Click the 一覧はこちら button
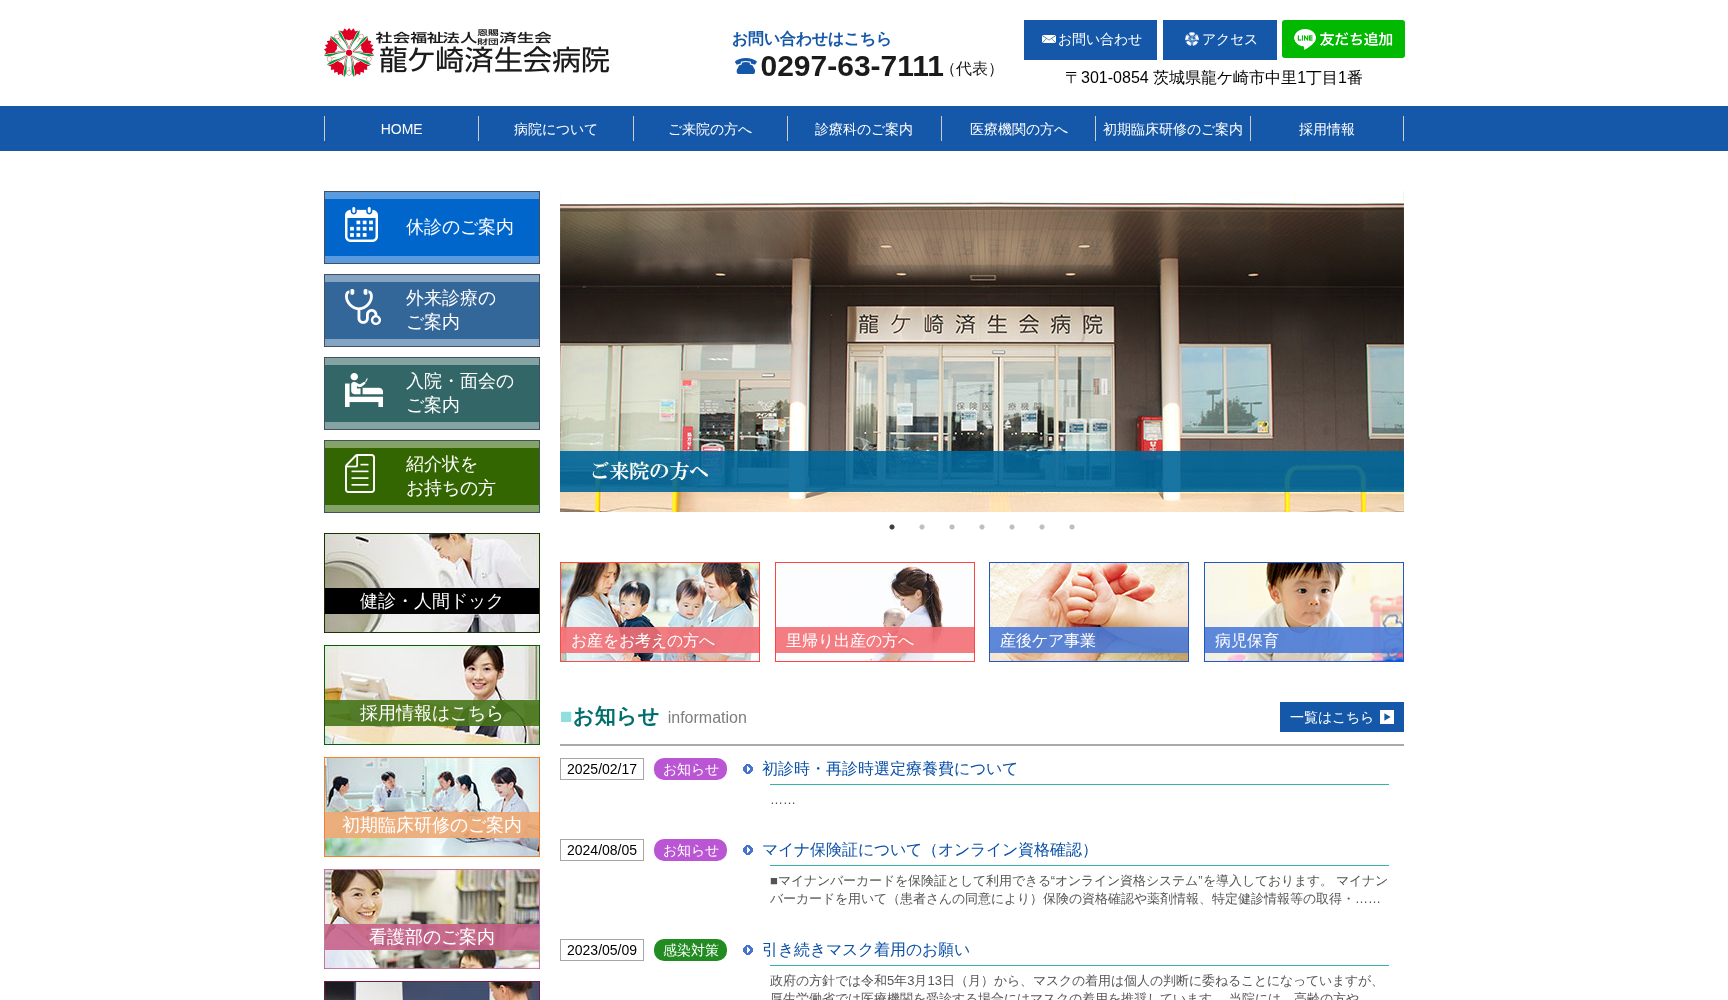The image size is (1728, 1000). 1342,717
